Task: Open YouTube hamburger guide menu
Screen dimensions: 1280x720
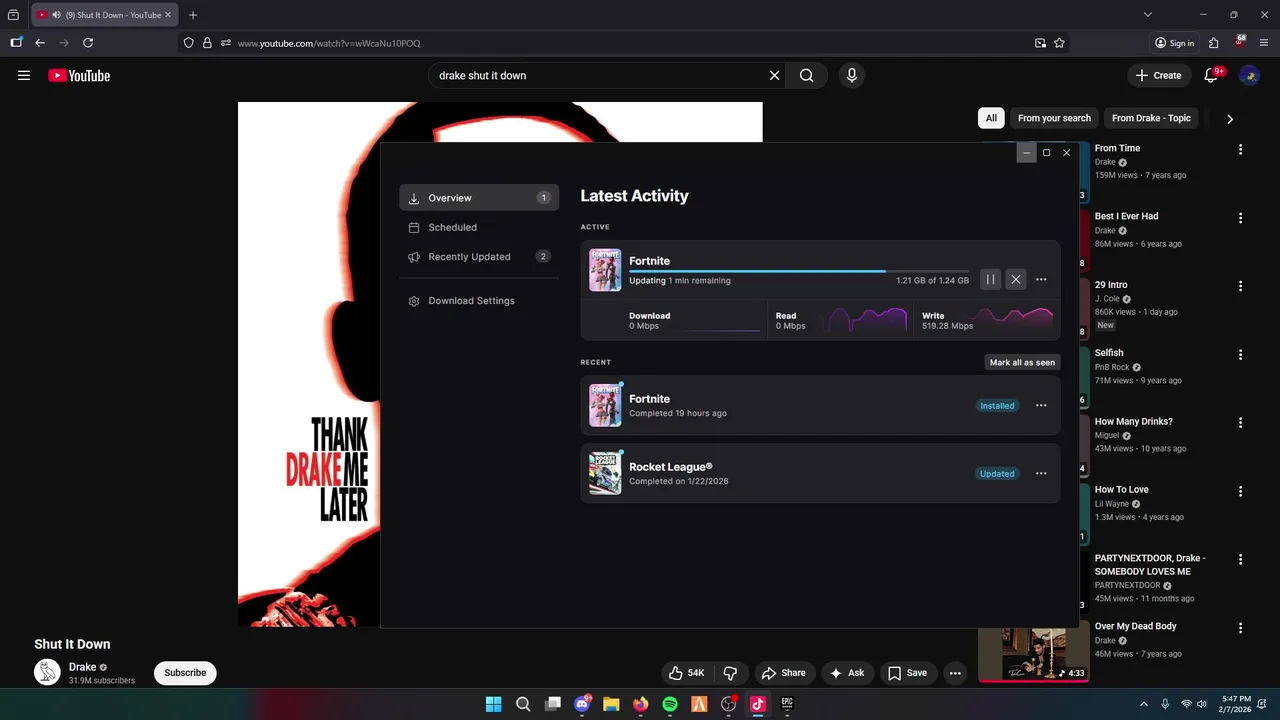Action: (x=24, y=75)
